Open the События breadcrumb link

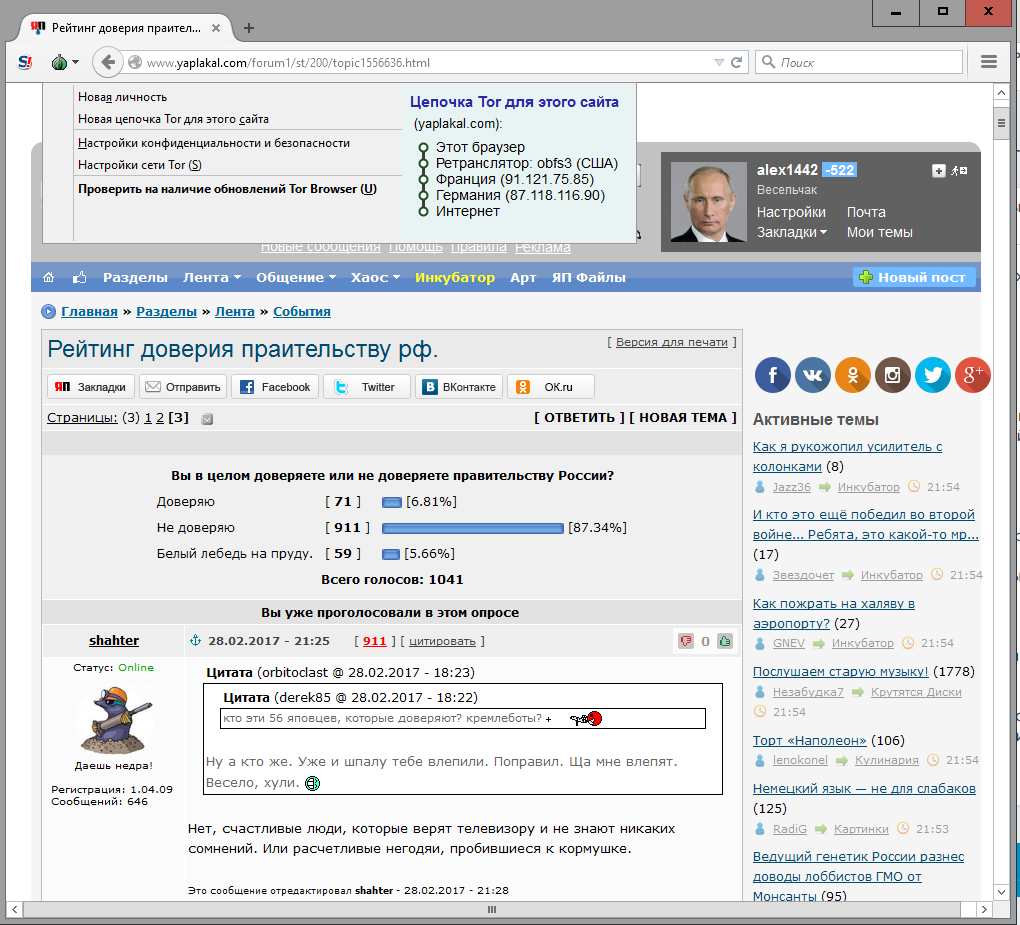(302, 312)
